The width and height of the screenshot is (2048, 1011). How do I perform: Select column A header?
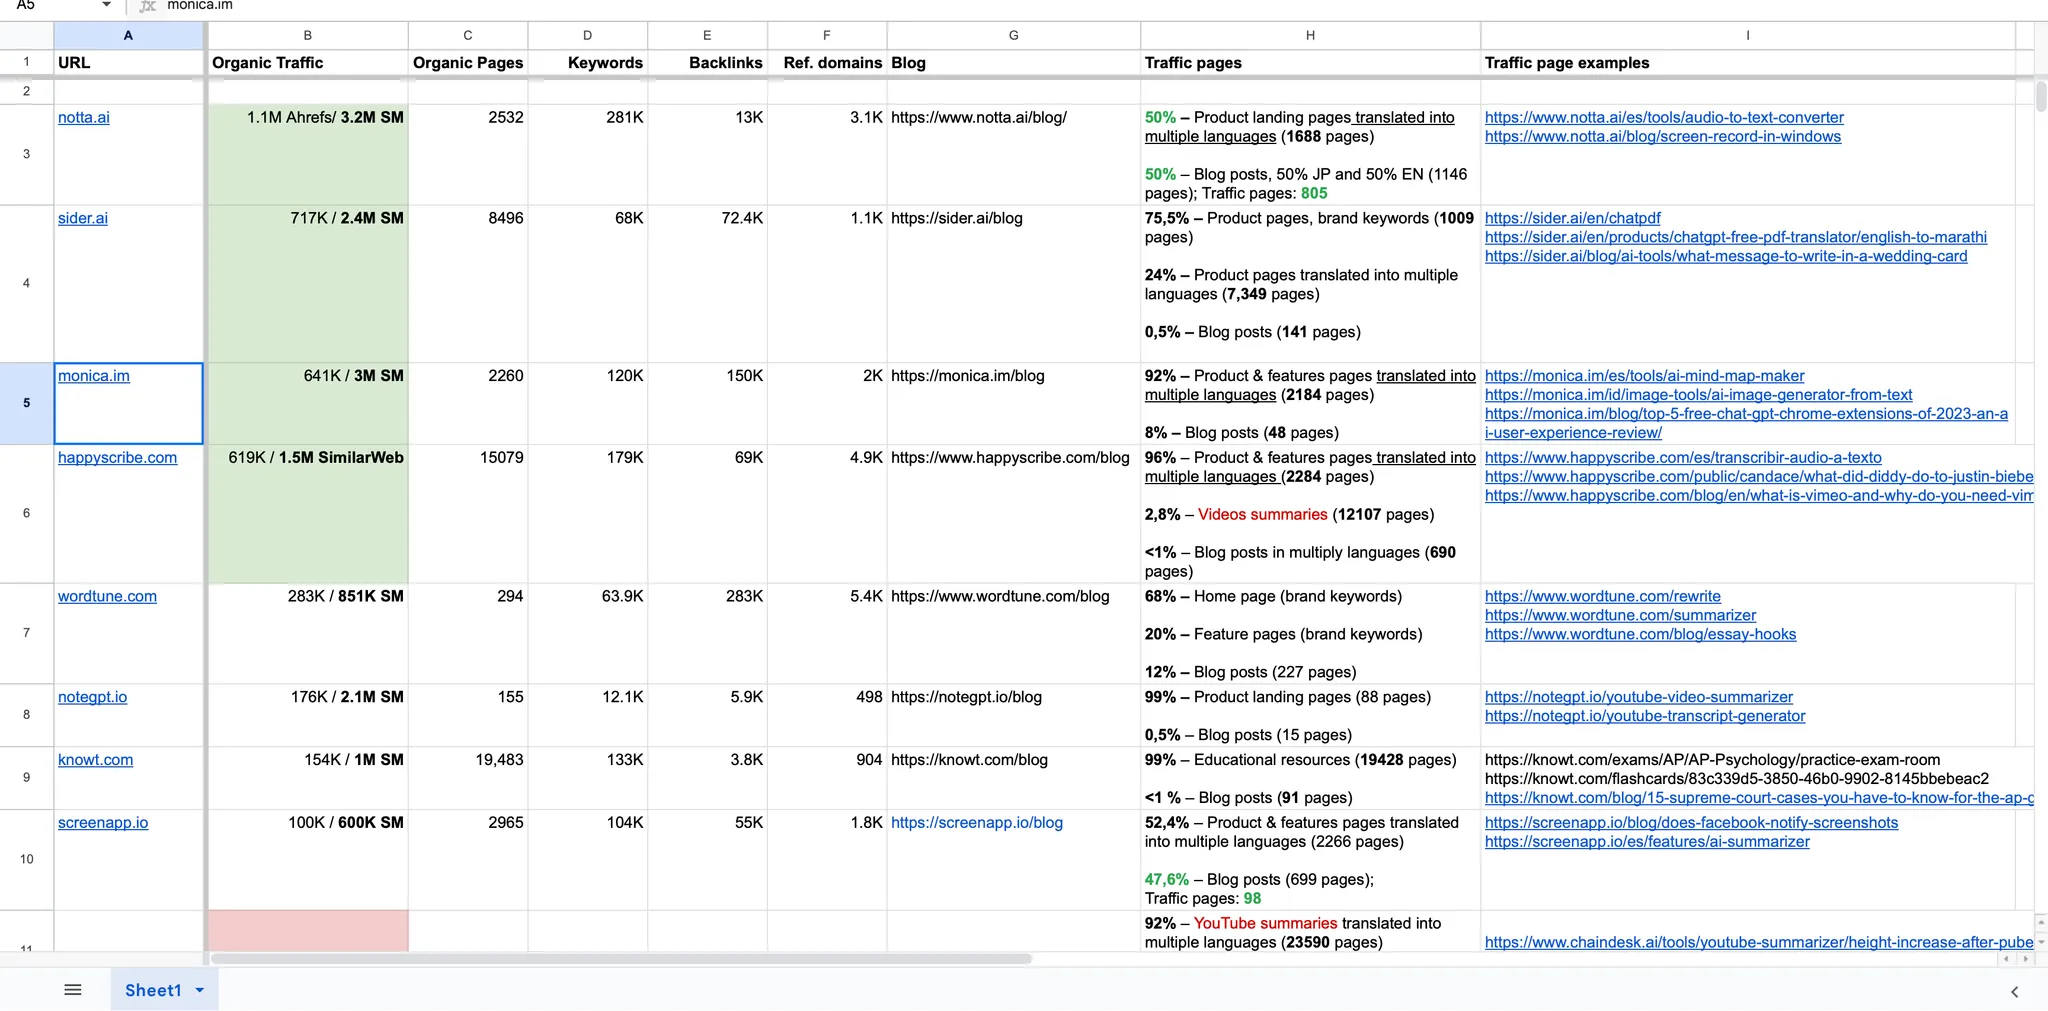128,35
